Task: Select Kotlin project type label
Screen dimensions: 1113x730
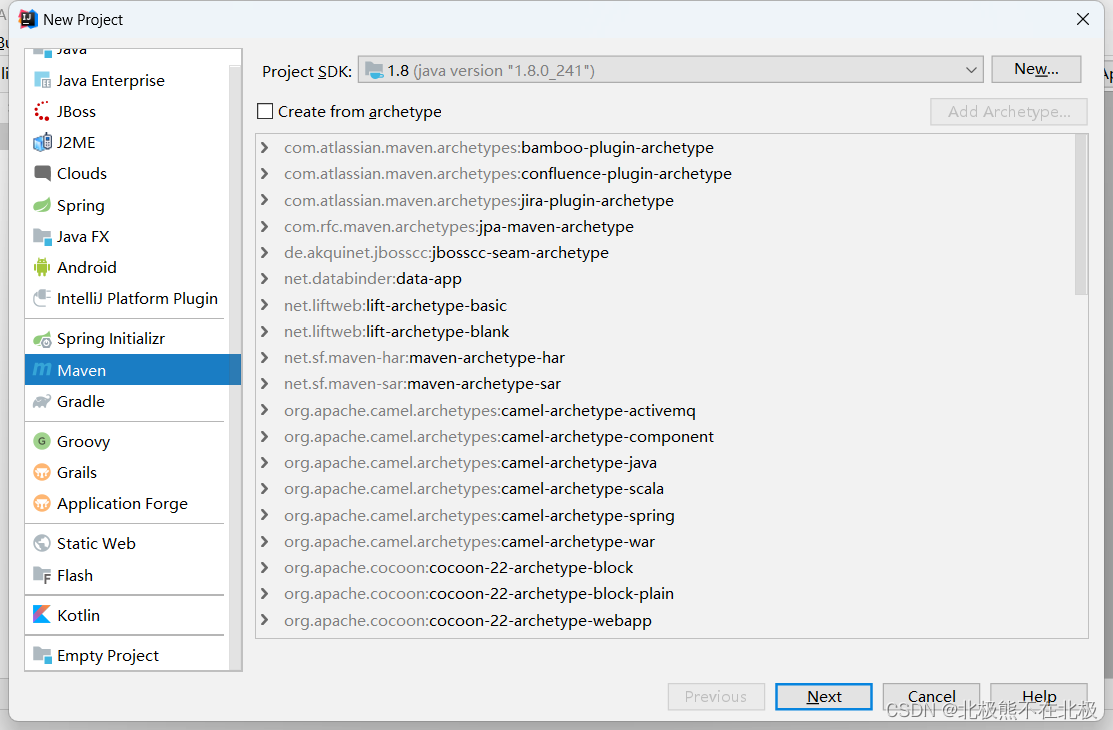Action: [79, 615]
